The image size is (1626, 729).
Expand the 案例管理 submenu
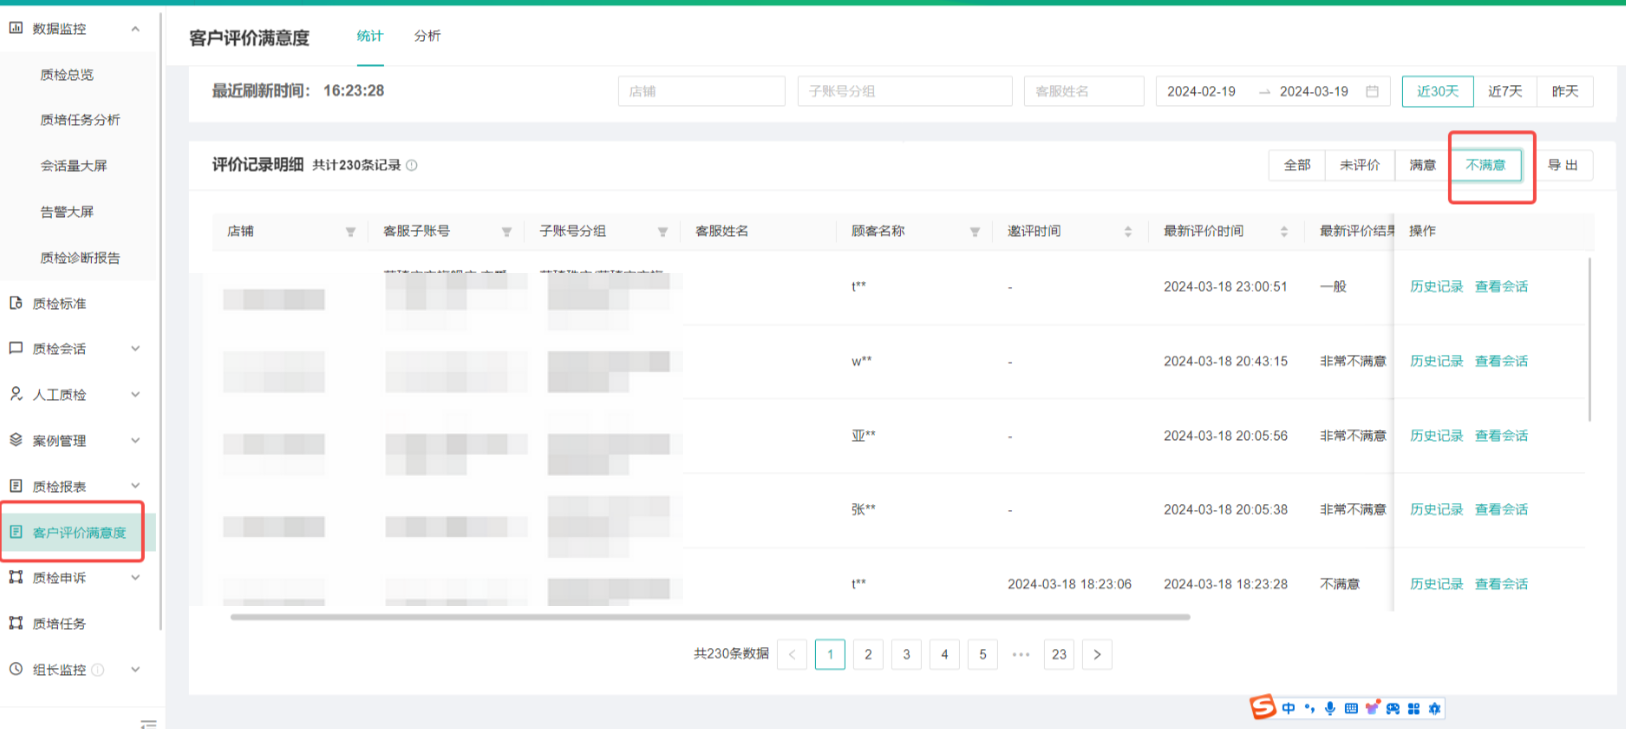135,441
